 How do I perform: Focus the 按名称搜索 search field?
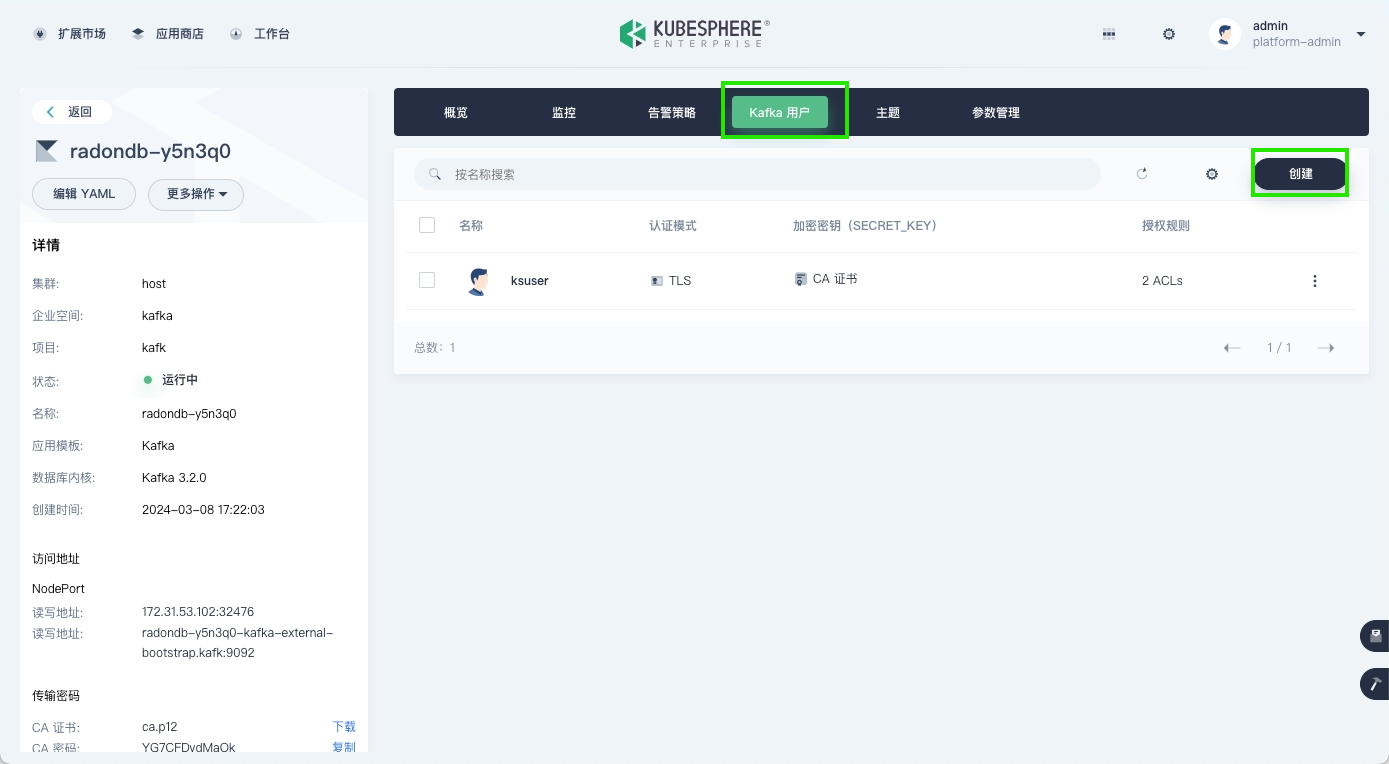point(760,174)
